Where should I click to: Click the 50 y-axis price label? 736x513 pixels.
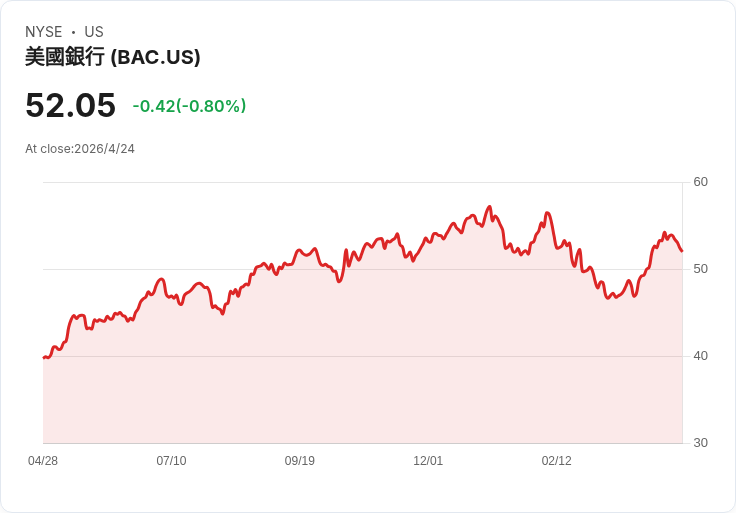pos(700,269)
